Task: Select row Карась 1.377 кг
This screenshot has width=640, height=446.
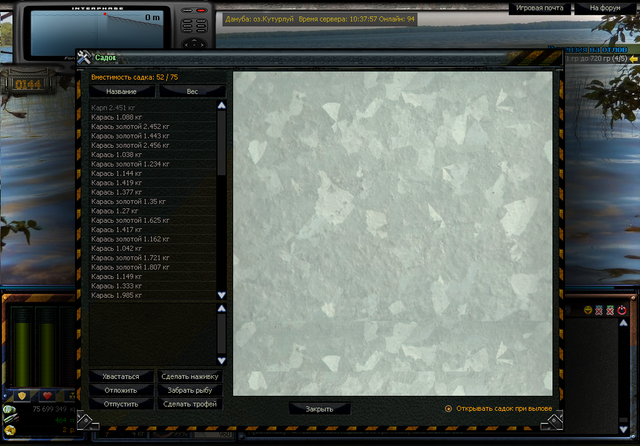Action: (x=153, y=192)
